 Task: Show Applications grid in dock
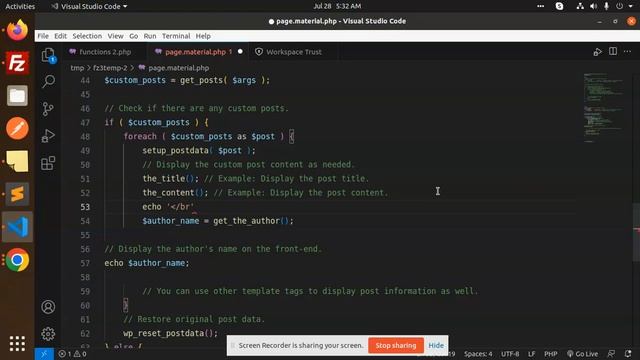tap(17, 344)
